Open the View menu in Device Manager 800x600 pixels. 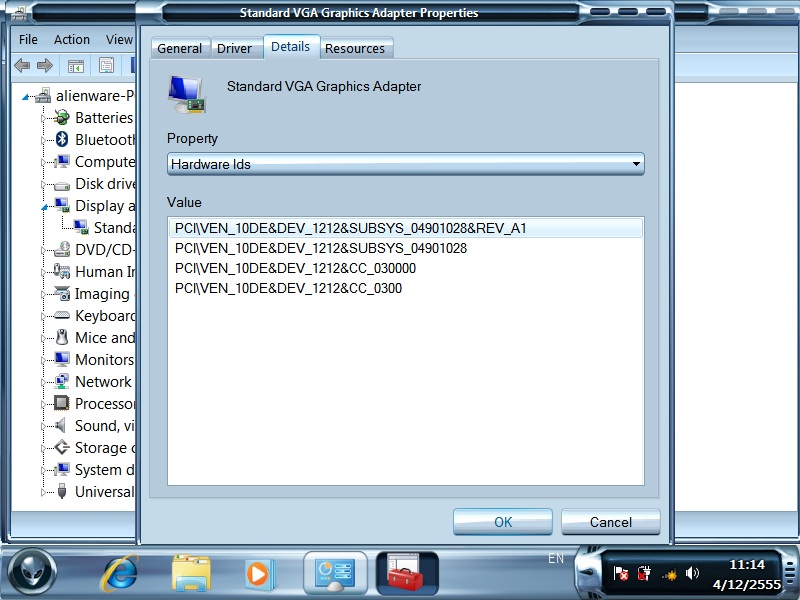(119, 39)
